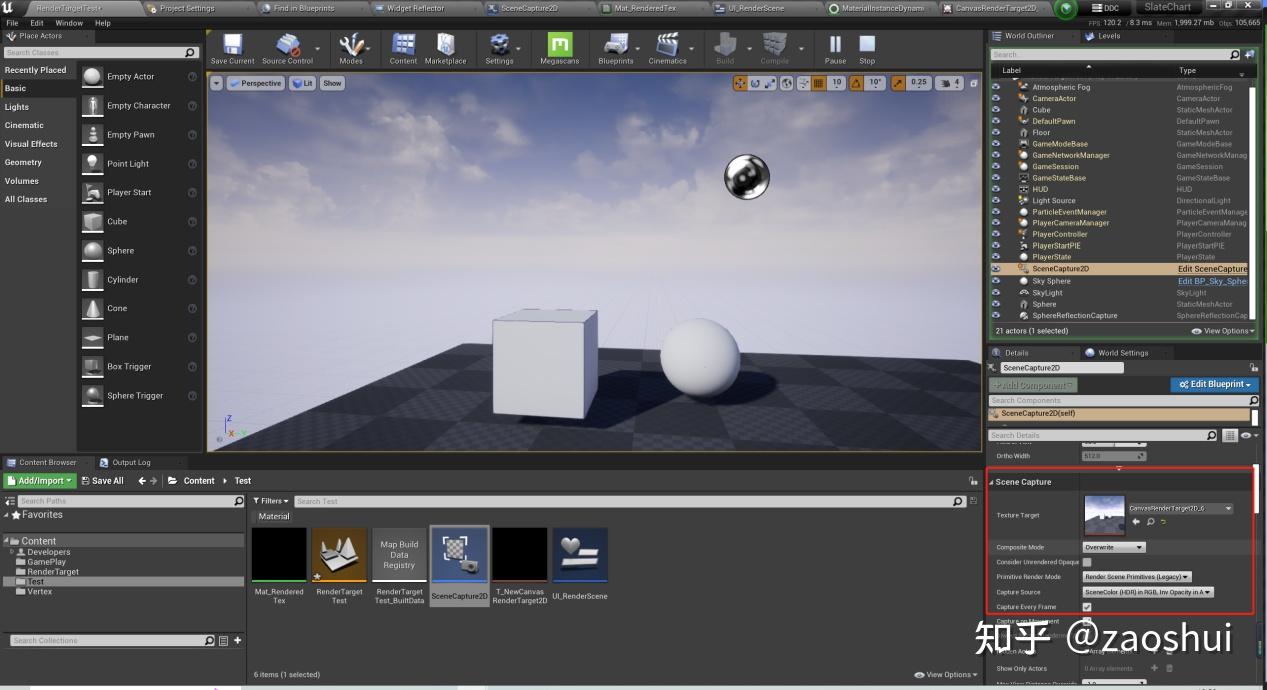Viewport: 1267px width, 690px height.
Task: Open the Window menu
Action: (68, 22)
